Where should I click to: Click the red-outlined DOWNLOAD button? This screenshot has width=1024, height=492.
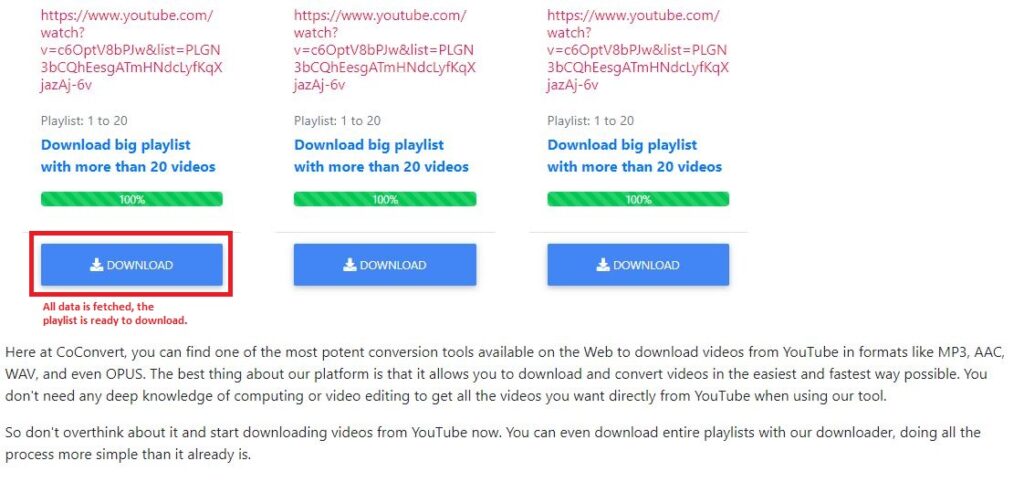click(132, 265)
